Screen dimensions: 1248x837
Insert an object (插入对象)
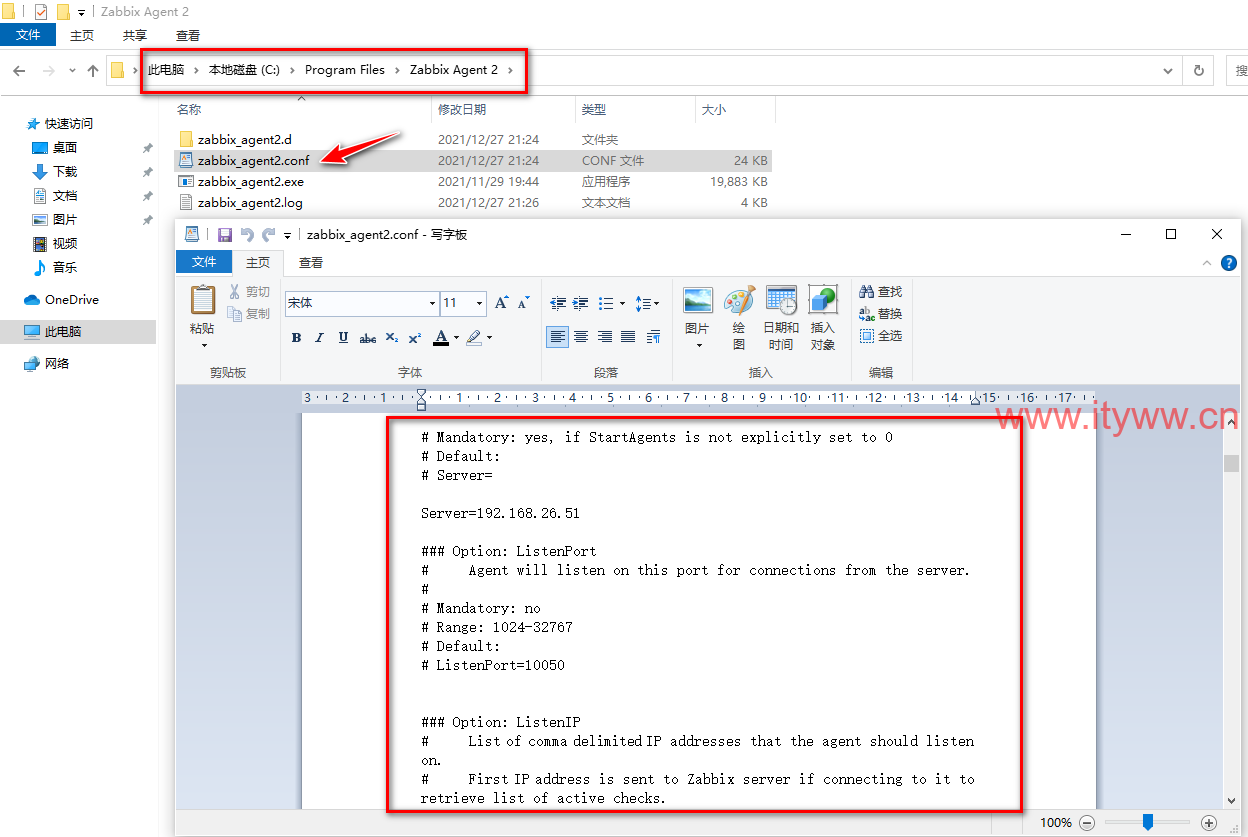(x=822, y=318)
